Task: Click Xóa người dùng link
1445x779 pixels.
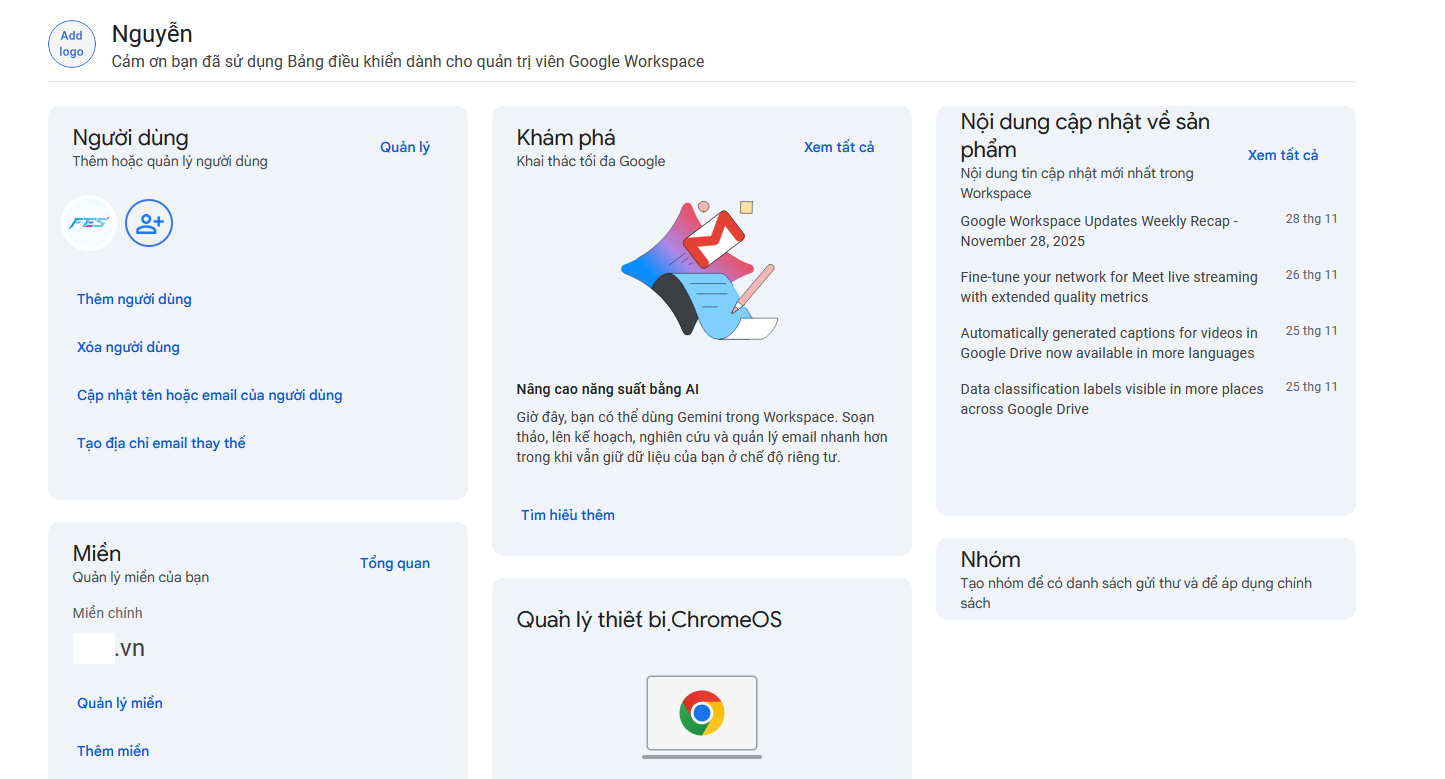Action: (128, 347)
